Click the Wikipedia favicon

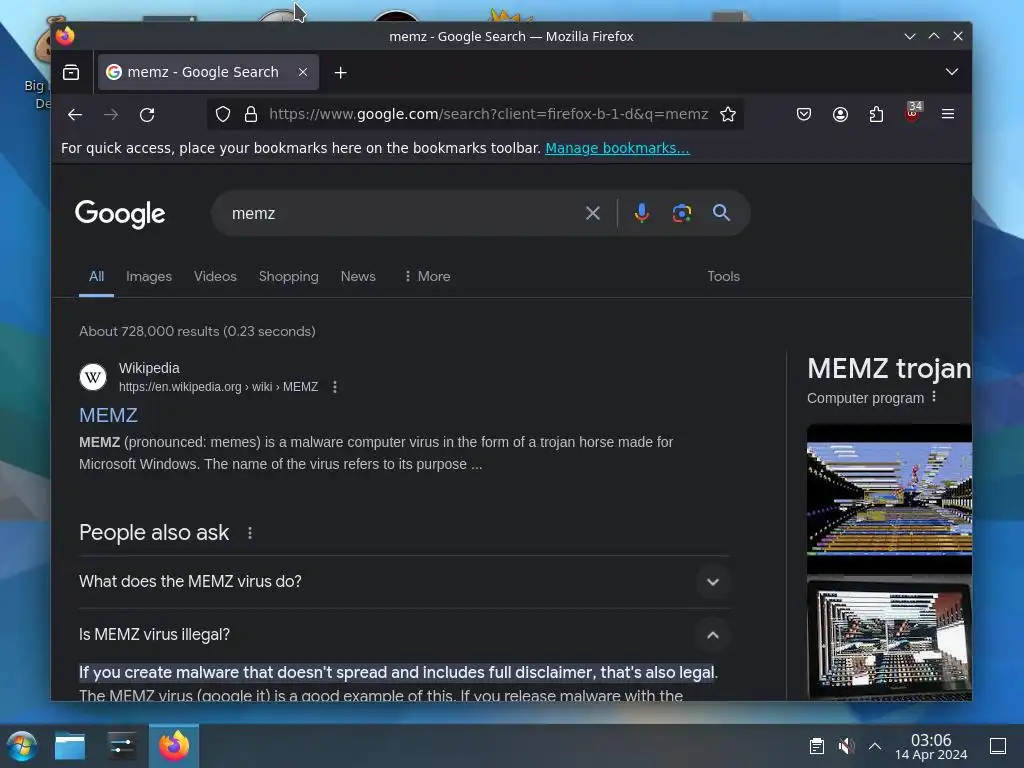point(93,377)
